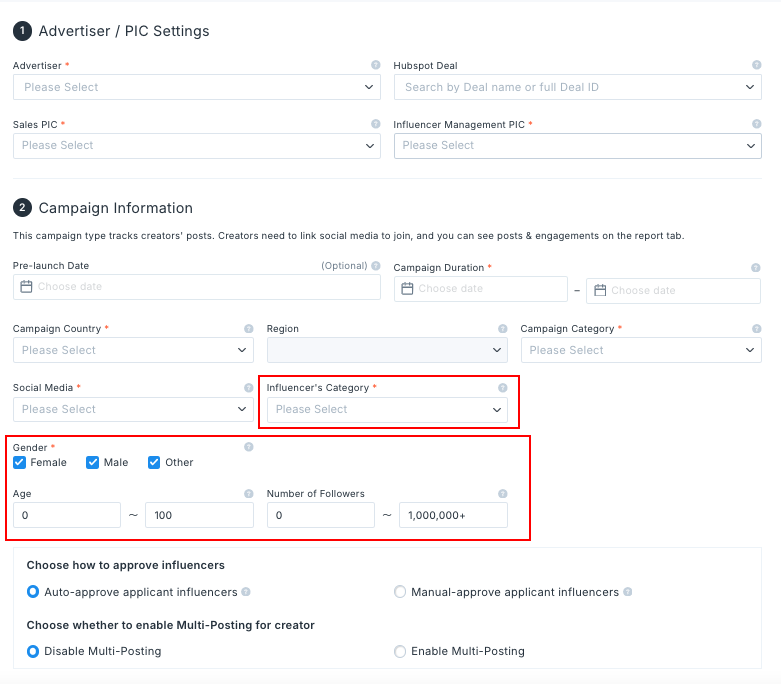Screen dimensions: 781x684
Task: Click the maximum Number of Followers field
Action: 453,515
